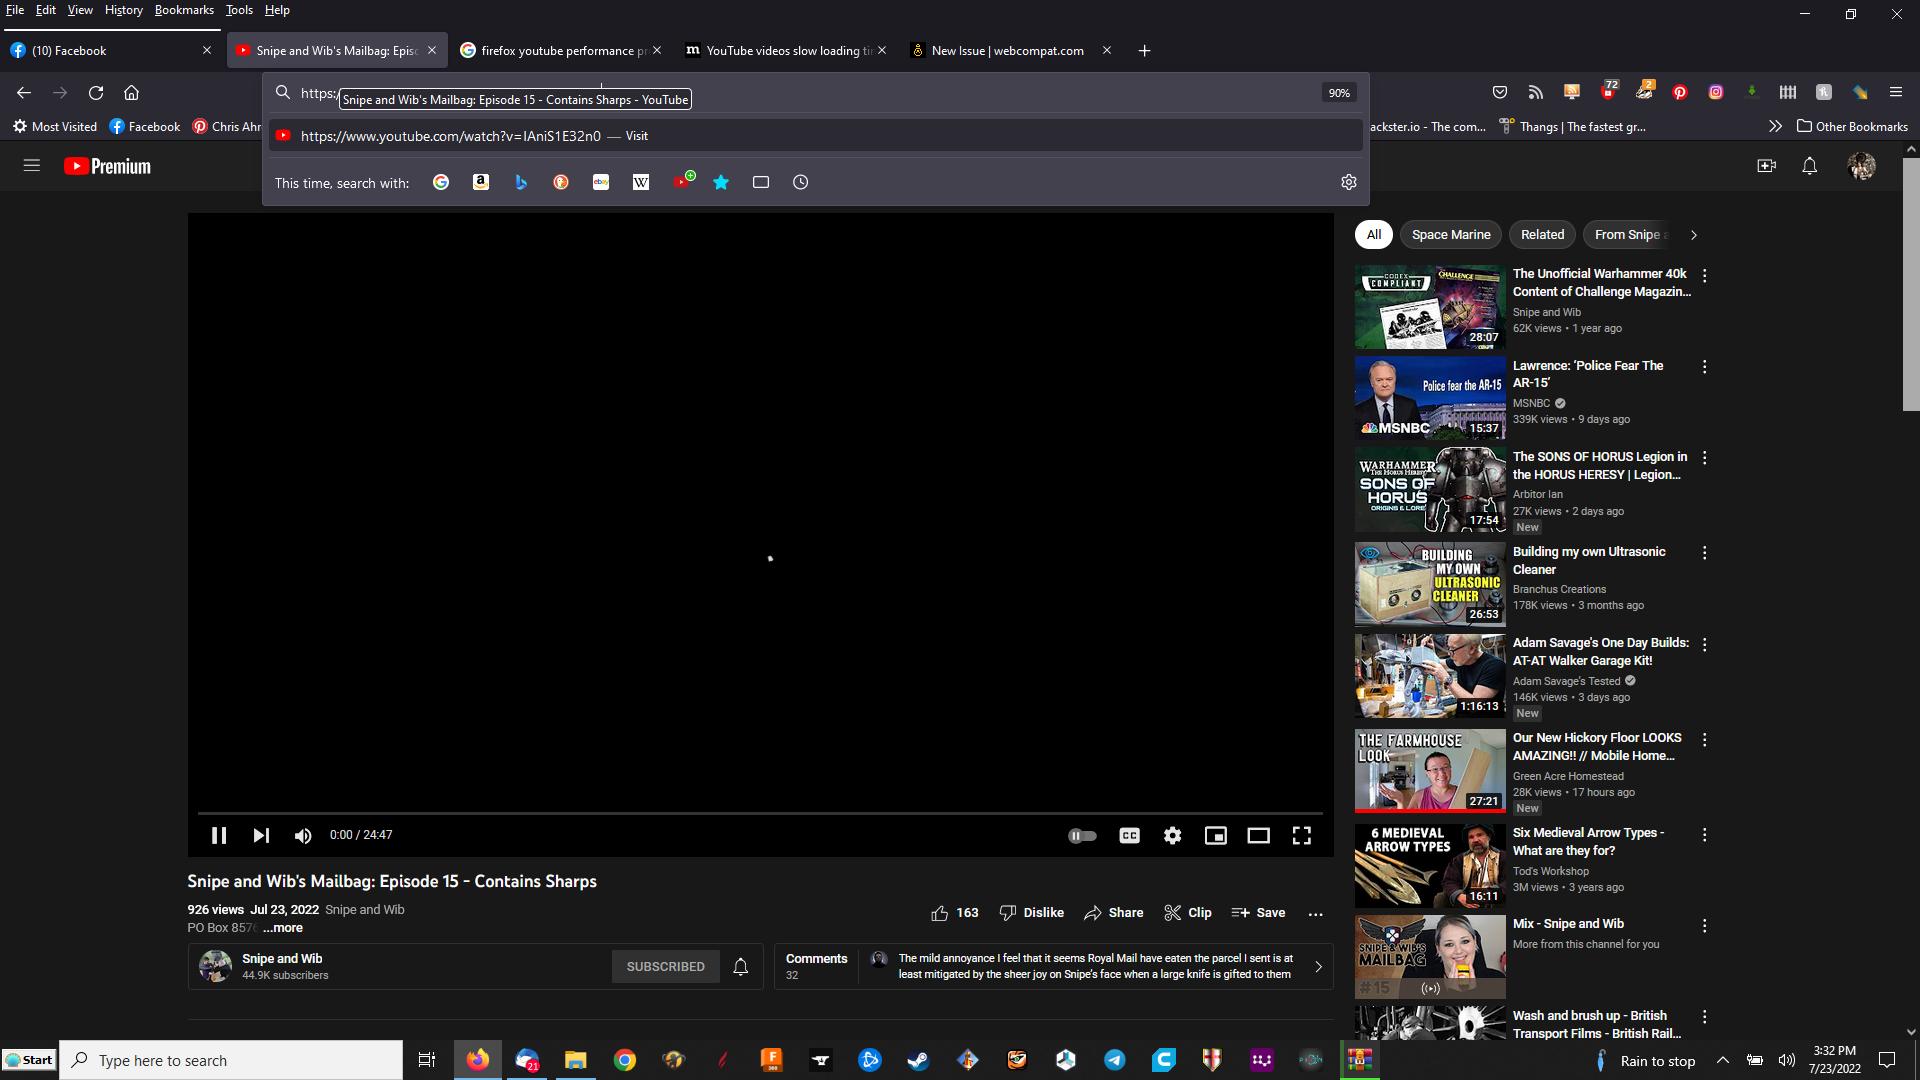The width and height of the screenshot is (1920, 1080).
Task: Toggle notification bell for Snipe and Wib
Action: (740, 967)
